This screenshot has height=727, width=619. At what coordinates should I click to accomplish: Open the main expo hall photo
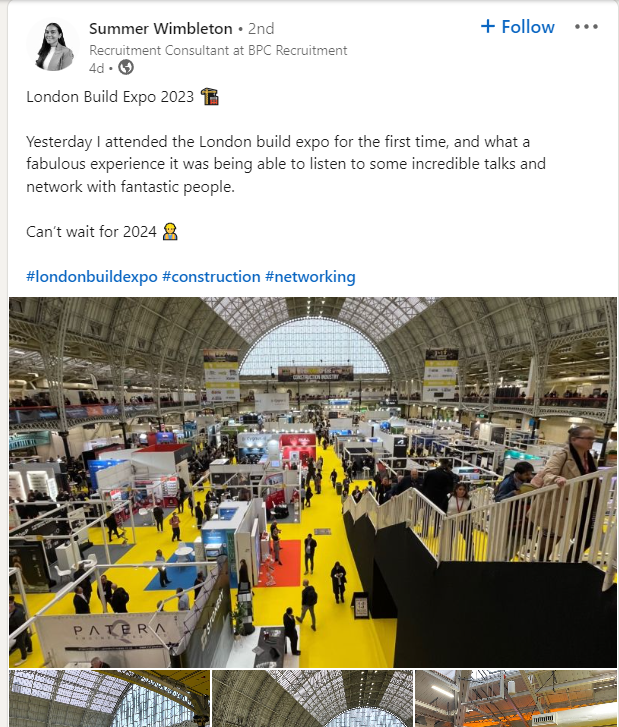tap(312, 482)
